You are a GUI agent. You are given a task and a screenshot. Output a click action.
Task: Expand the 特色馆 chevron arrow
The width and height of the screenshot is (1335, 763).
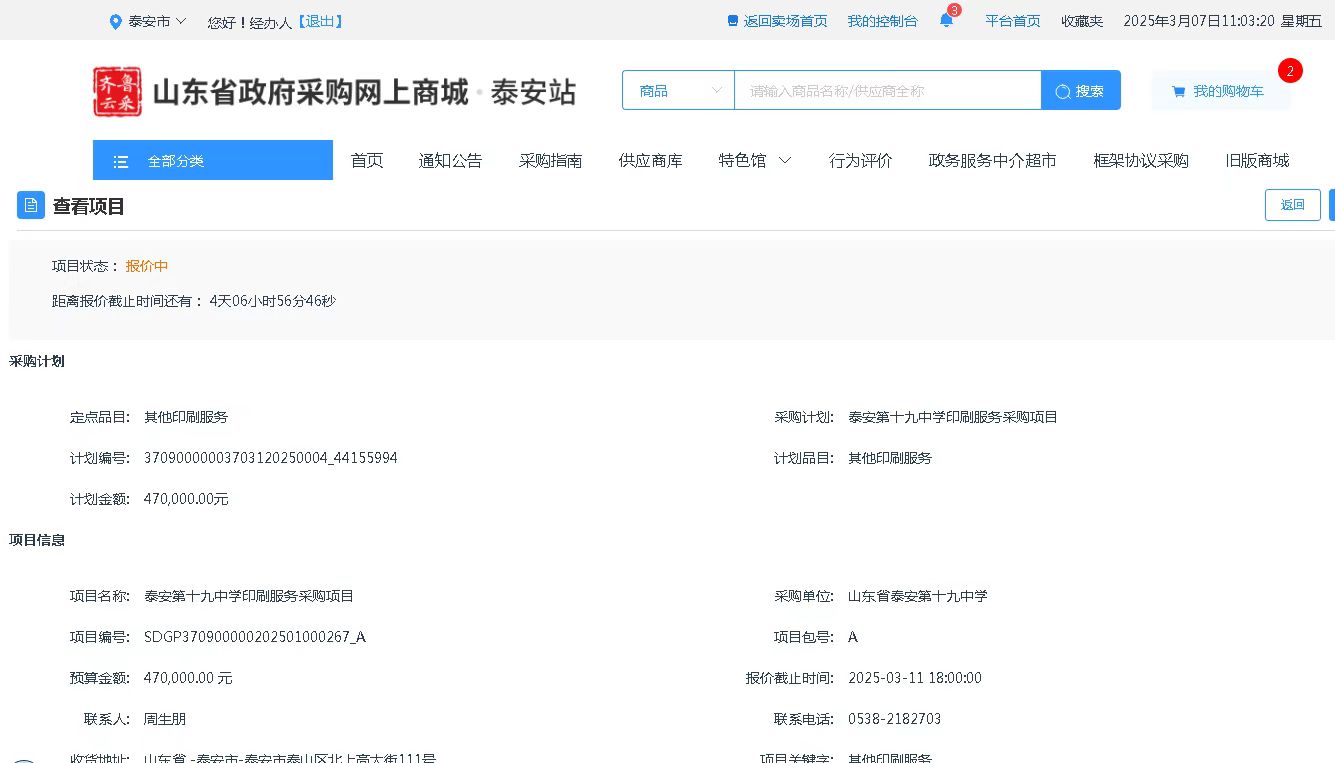[785, 160]
